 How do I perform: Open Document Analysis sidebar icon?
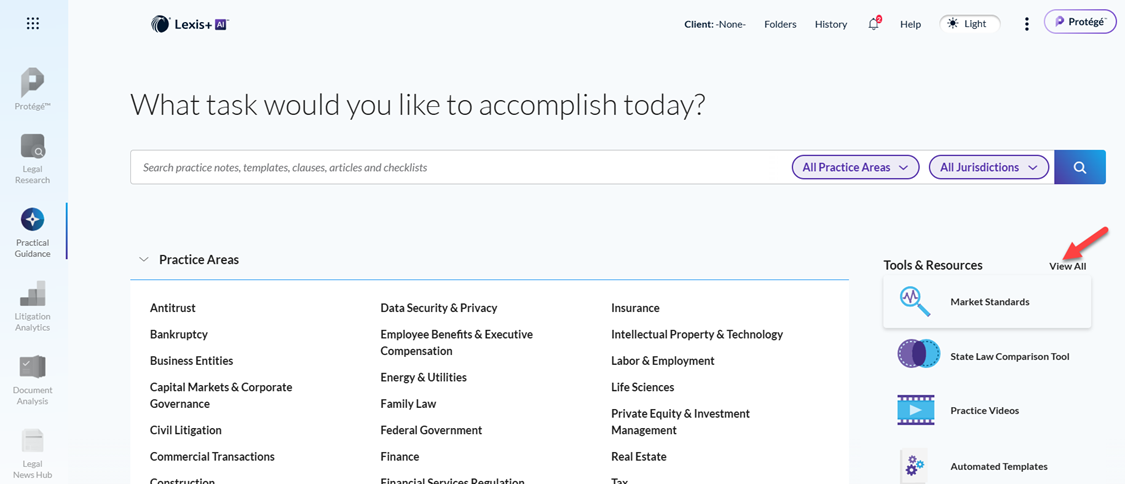[x=33, y=379]
